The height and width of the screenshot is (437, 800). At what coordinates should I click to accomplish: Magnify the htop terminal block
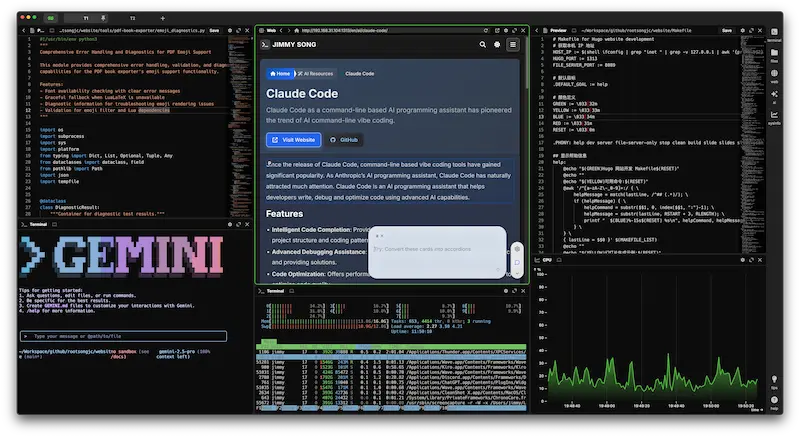[x=514, y=291]
